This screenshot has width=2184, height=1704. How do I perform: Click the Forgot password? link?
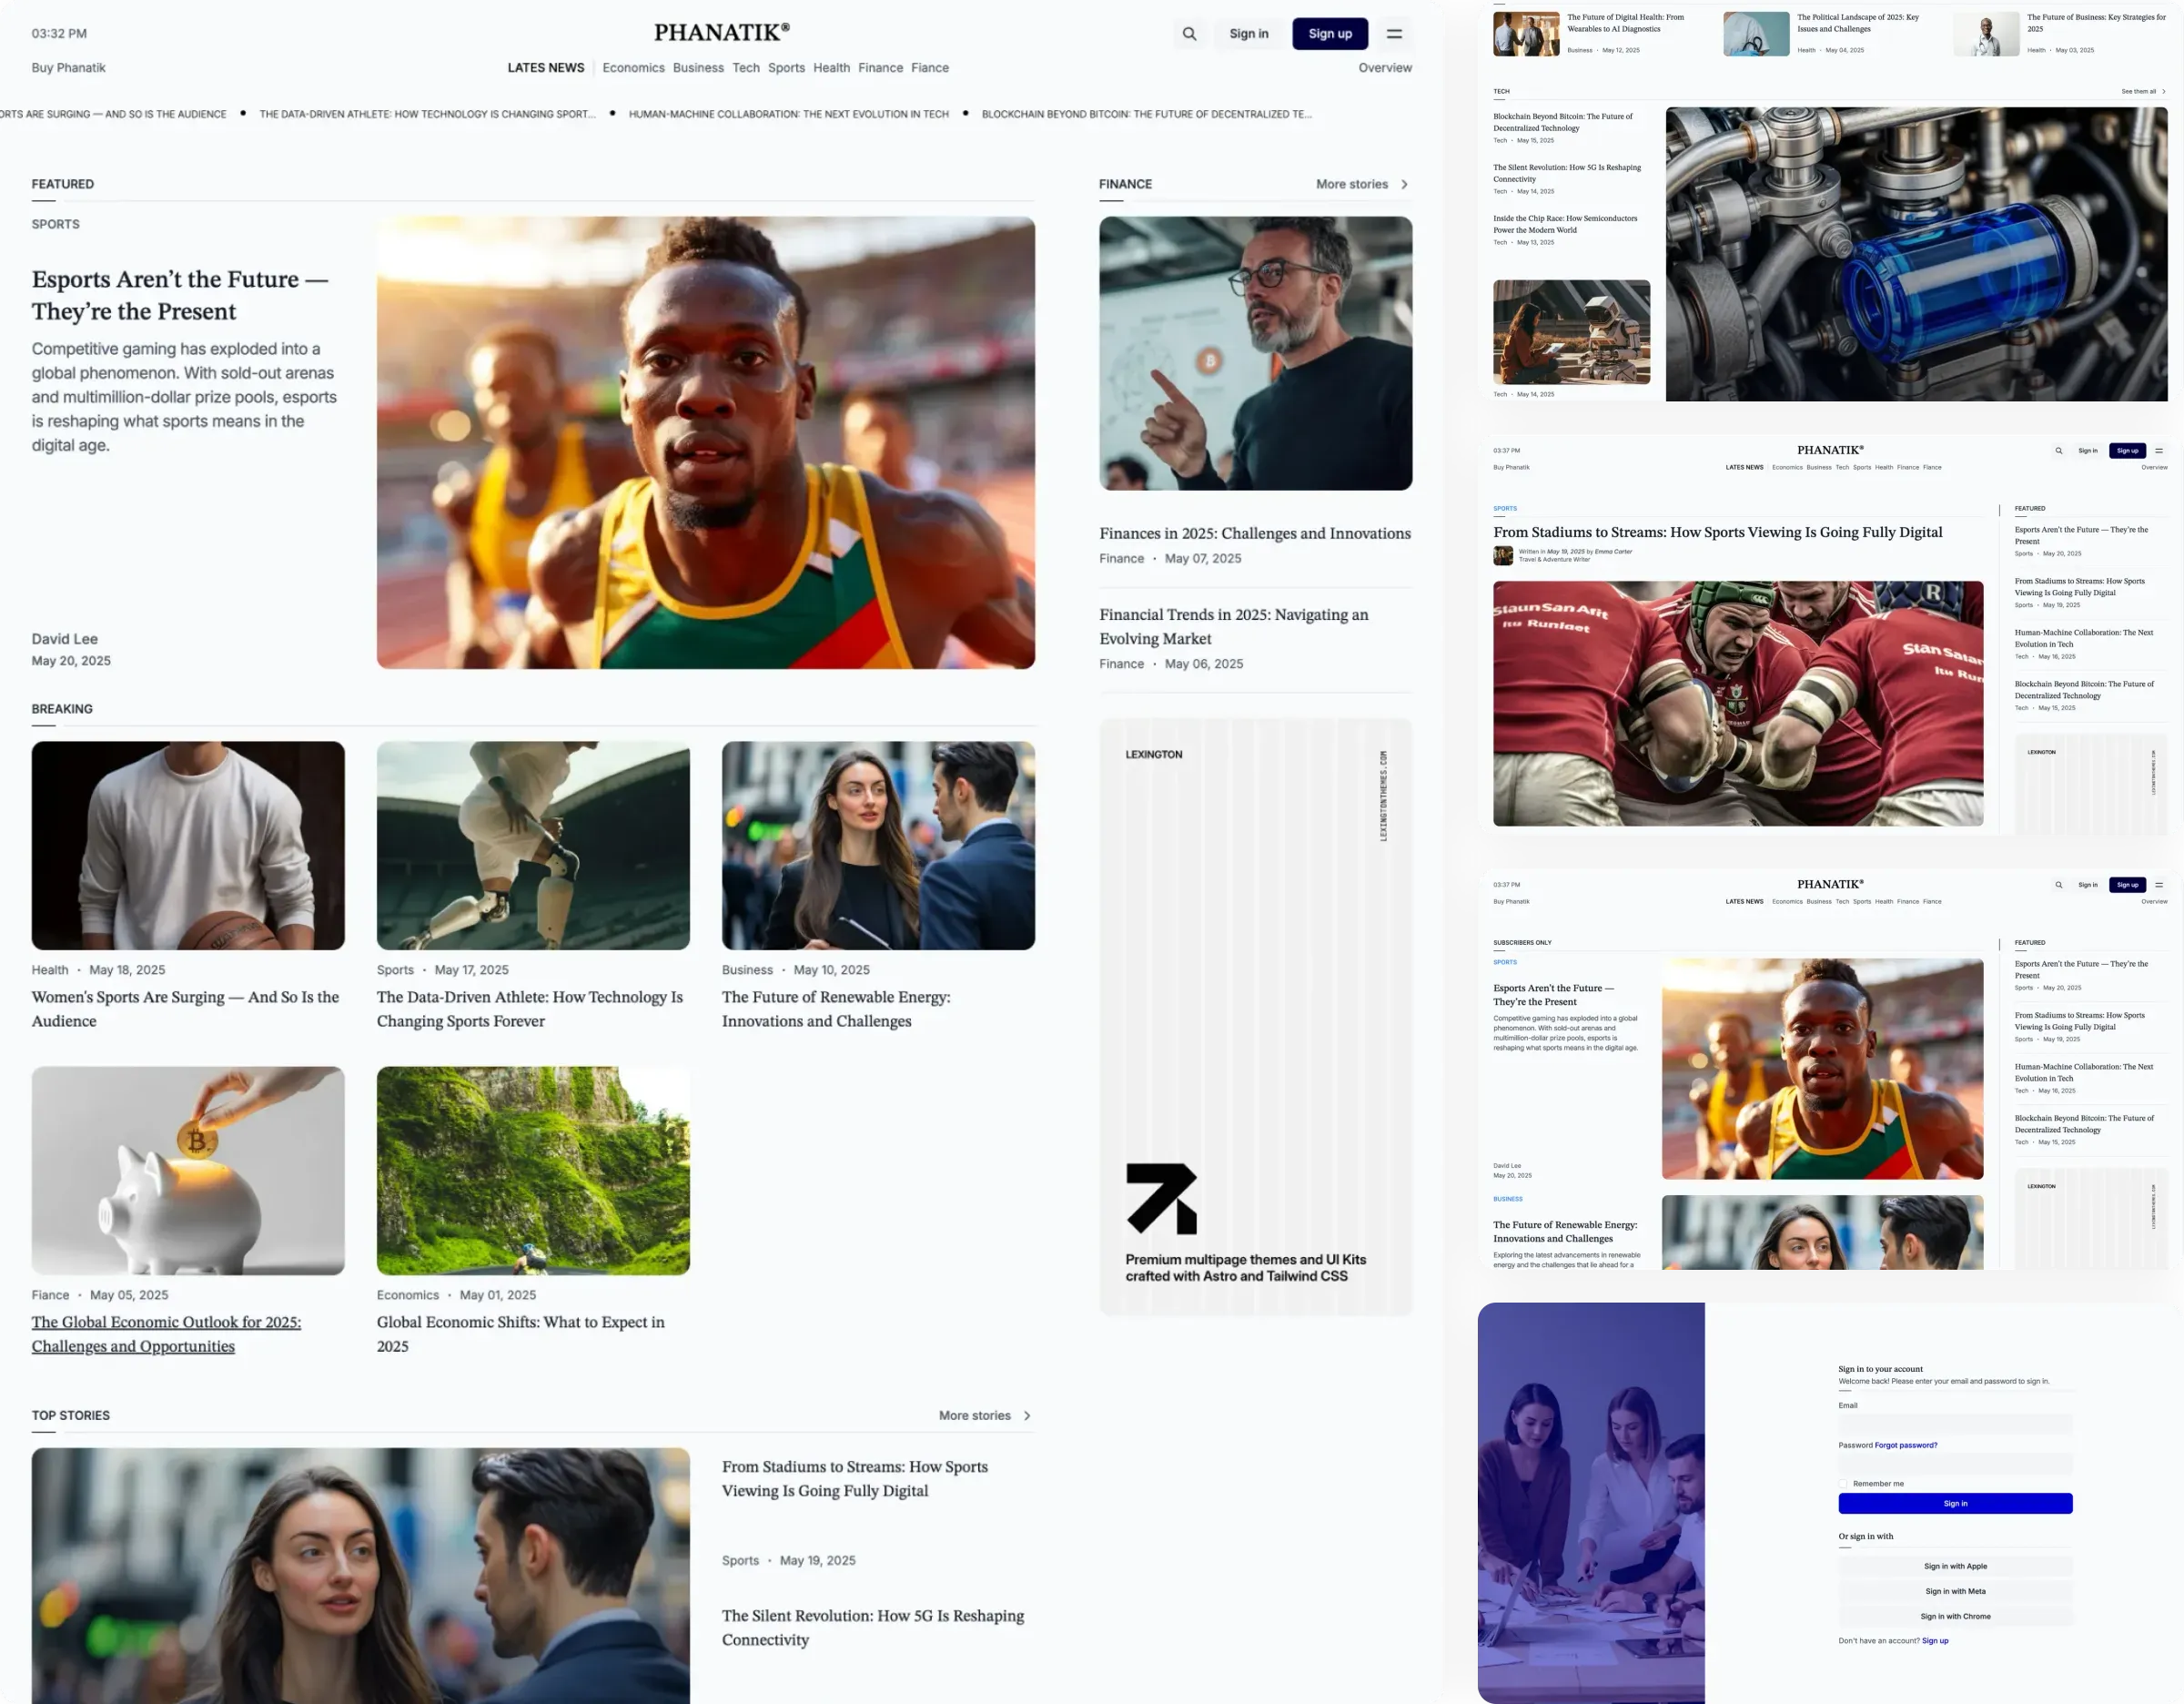click(1906, 1445)
